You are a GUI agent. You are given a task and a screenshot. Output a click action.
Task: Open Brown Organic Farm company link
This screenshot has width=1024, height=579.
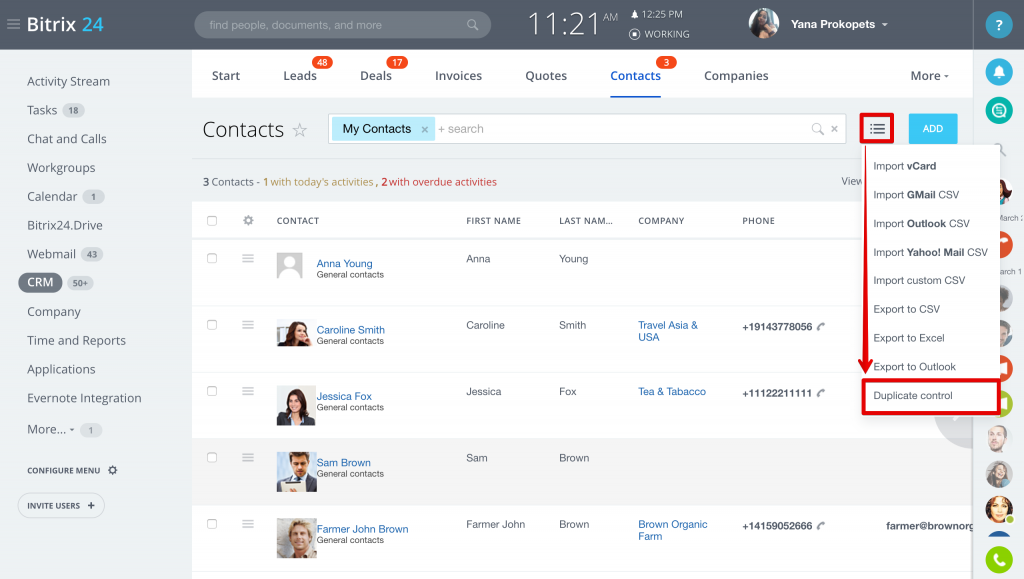pos(672,530)
